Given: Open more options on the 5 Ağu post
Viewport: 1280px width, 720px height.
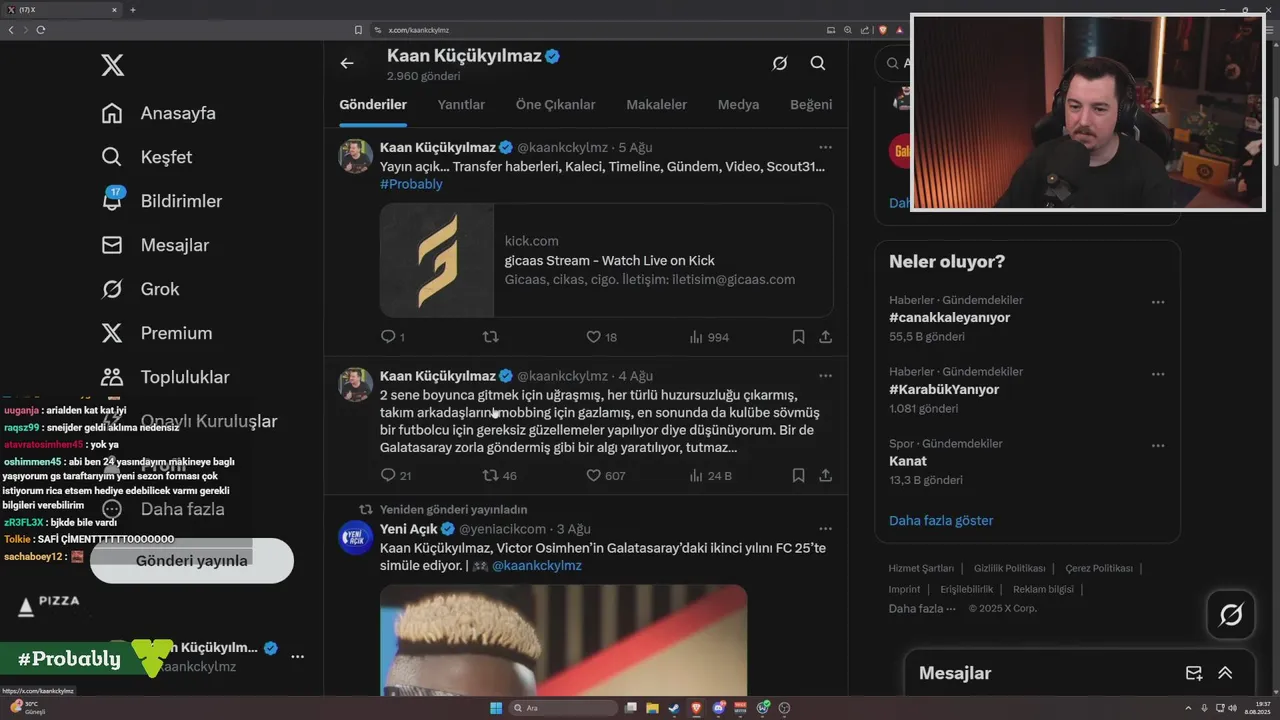Looking at the screenshot, I should pyautogui.click(x=825, y=148).
